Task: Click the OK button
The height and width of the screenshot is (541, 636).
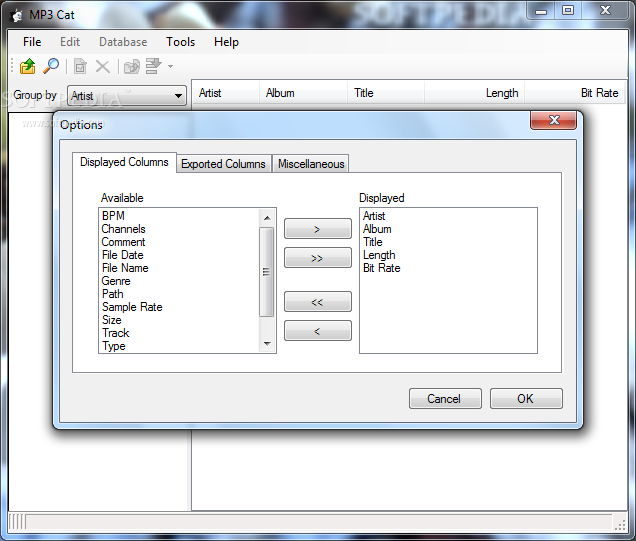Action: [526, 399]
